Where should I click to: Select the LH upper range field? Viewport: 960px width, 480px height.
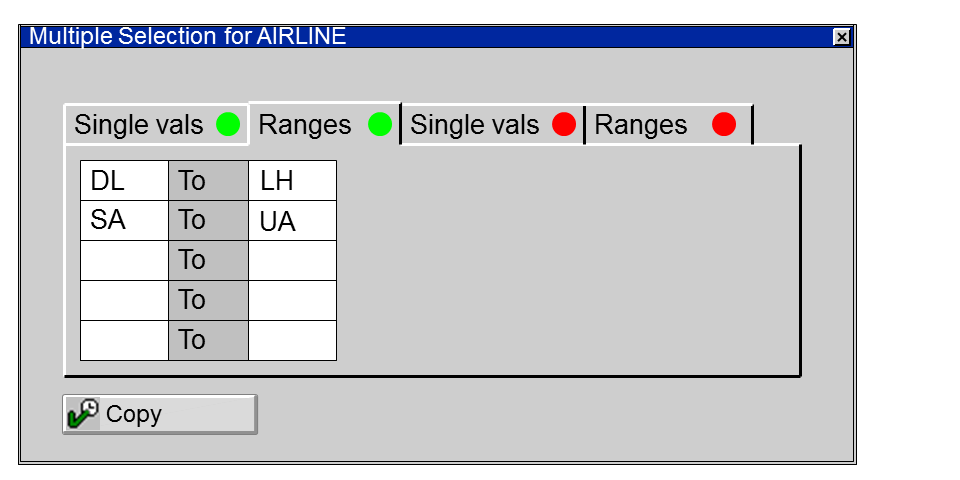(x=292, y=181)
